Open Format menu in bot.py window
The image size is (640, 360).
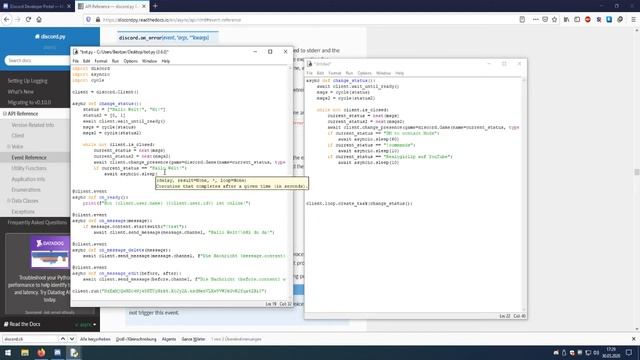pos(101,61)
